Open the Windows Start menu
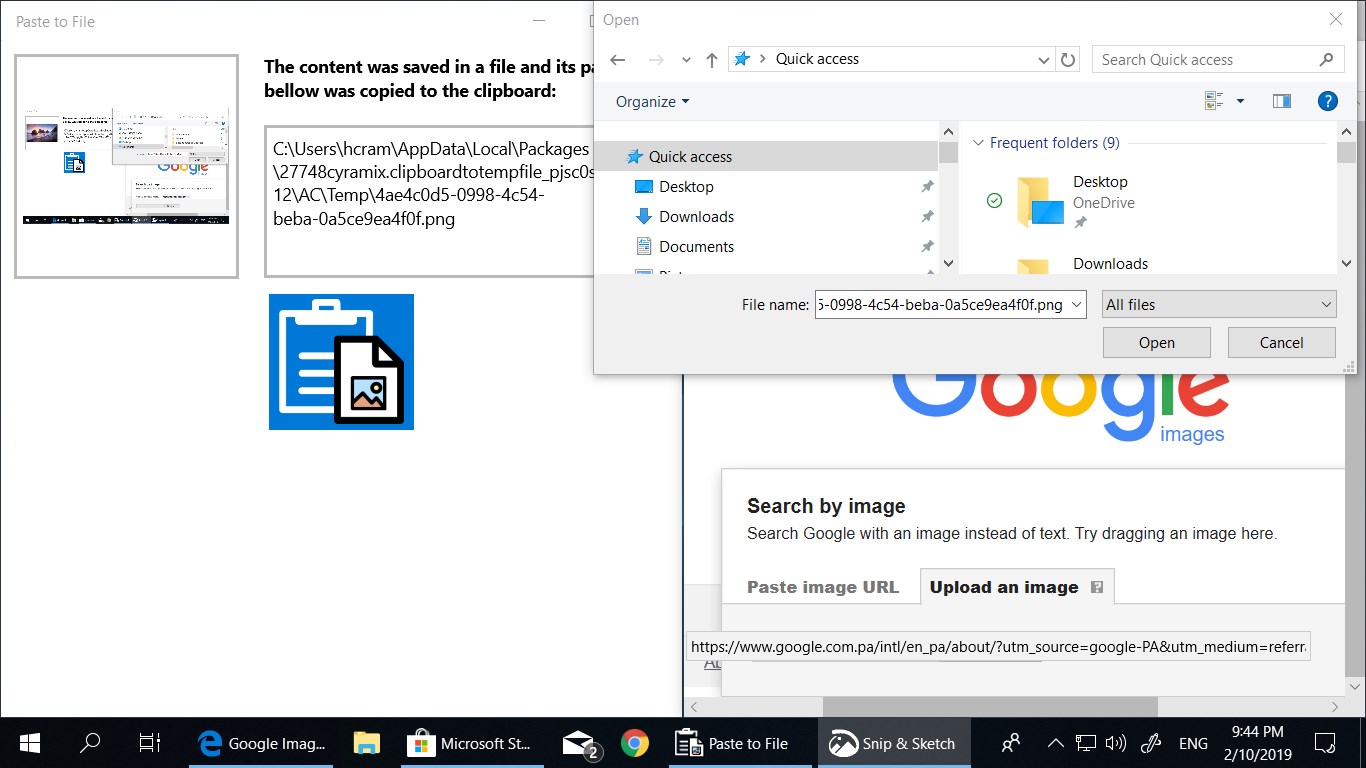 coord(30,743)
